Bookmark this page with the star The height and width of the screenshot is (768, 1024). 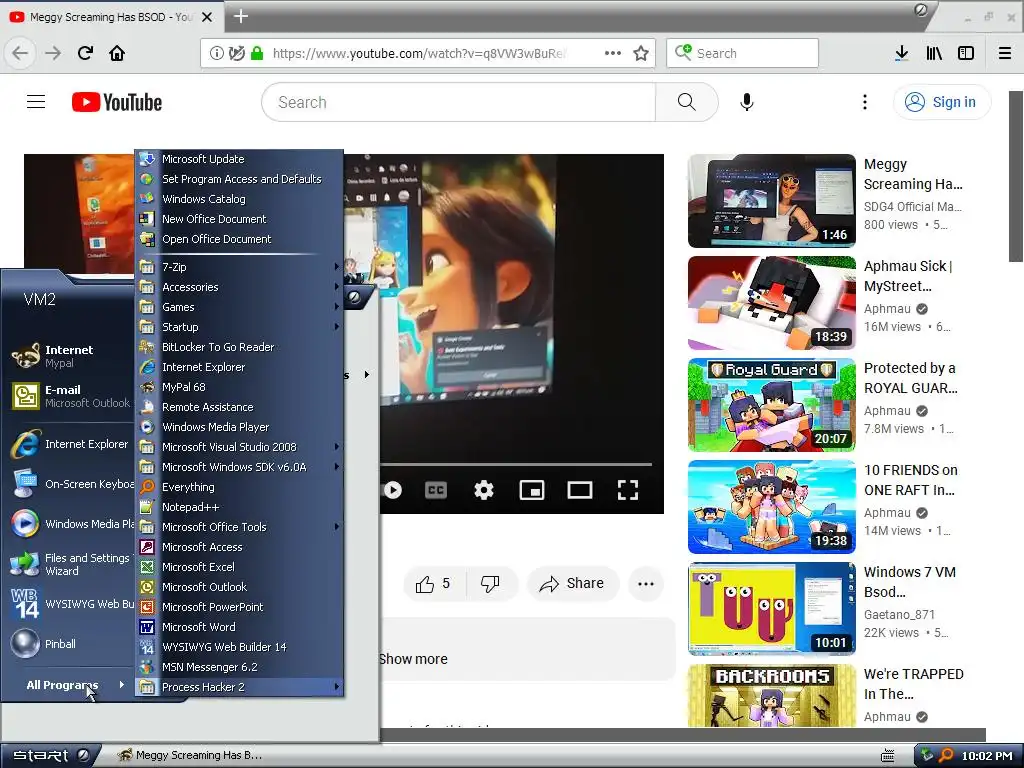(641, 53)
